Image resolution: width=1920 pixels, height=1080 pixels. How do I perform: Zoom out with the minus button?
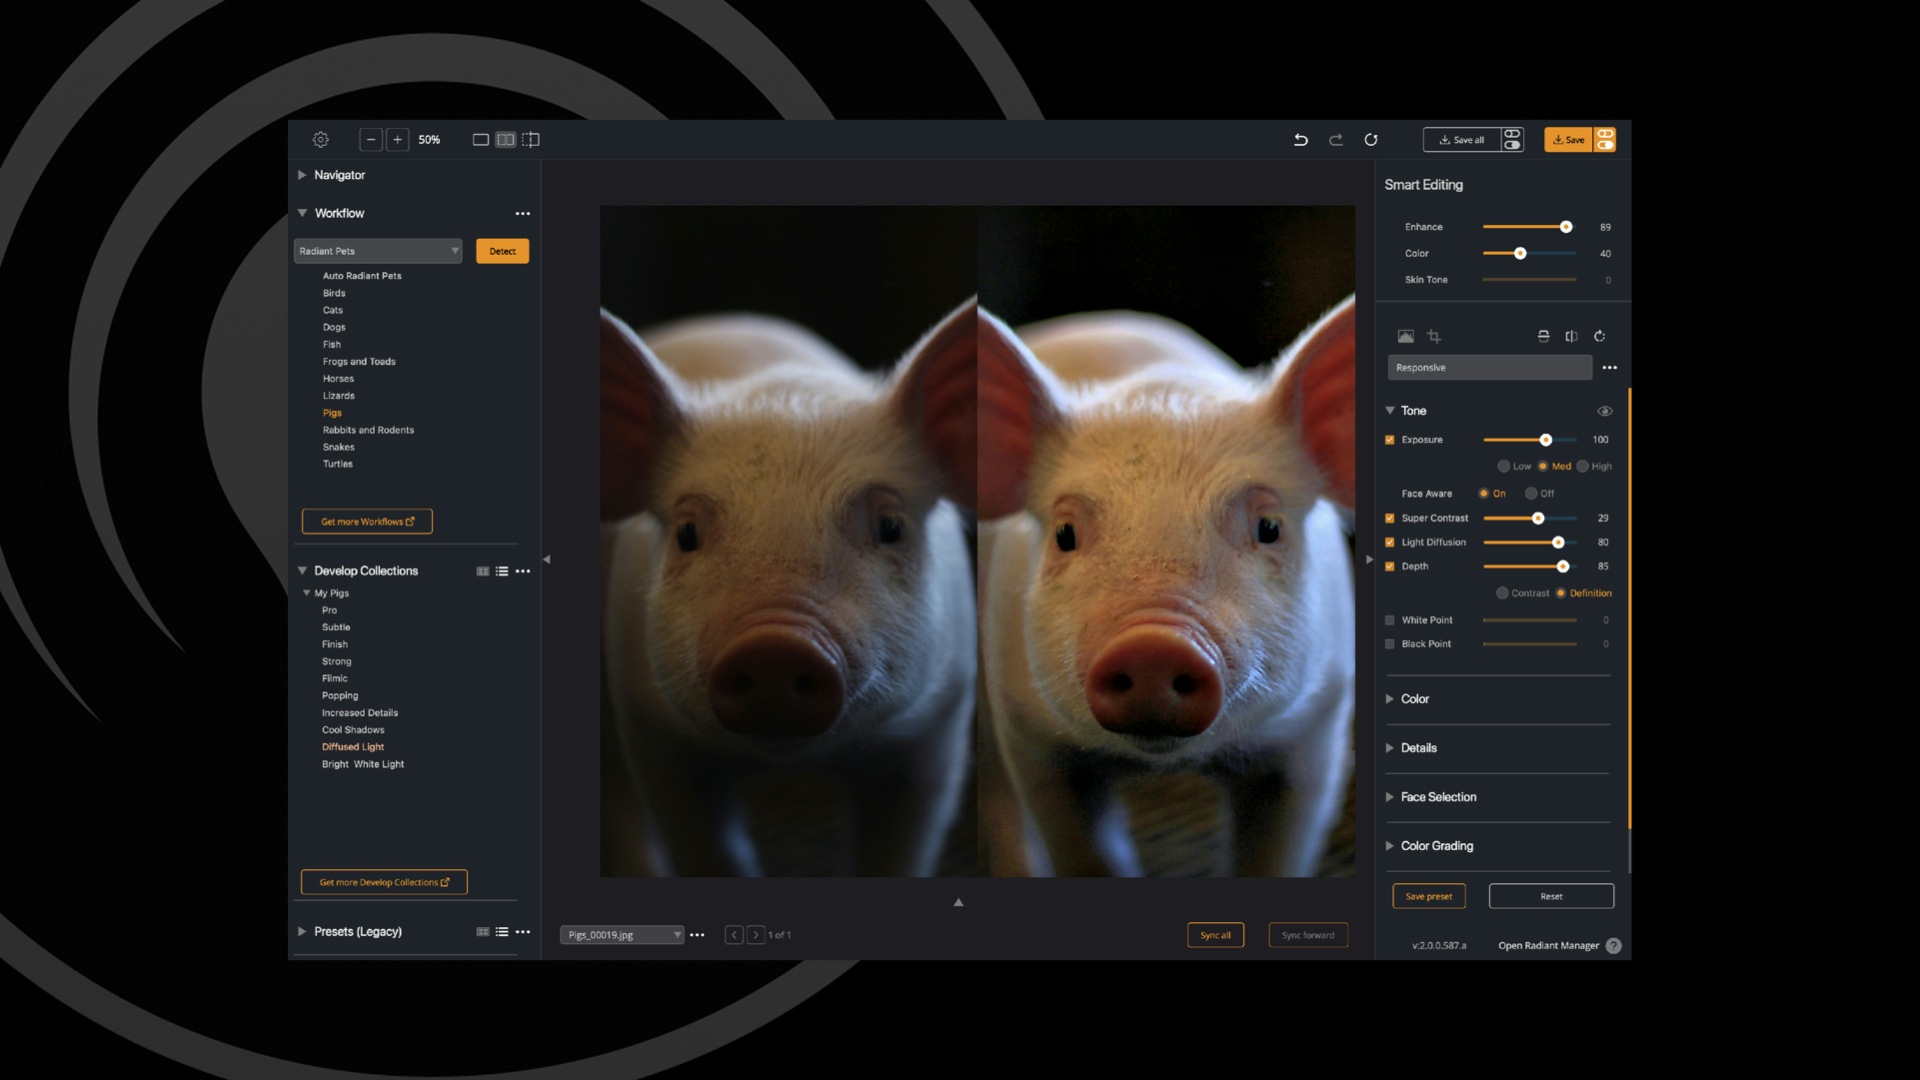371,140
